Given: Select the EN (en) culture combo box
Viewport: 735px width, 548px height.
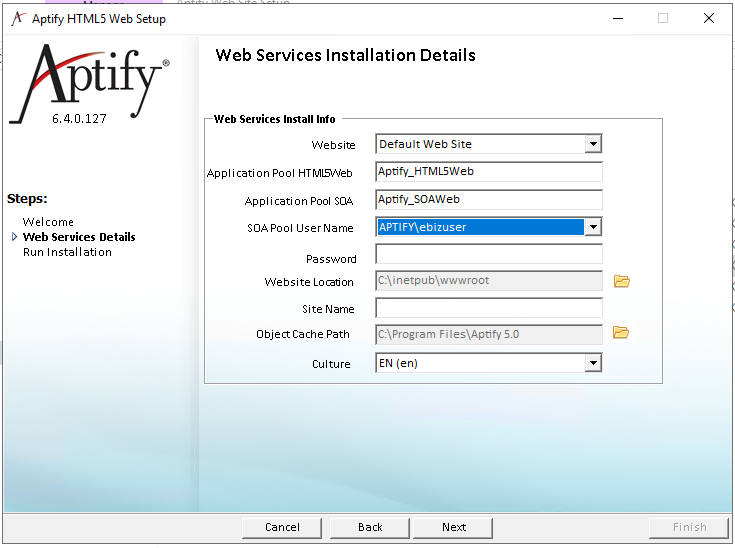Looking at the screenshot, I should pyautogui.click(x=488, y=363).
